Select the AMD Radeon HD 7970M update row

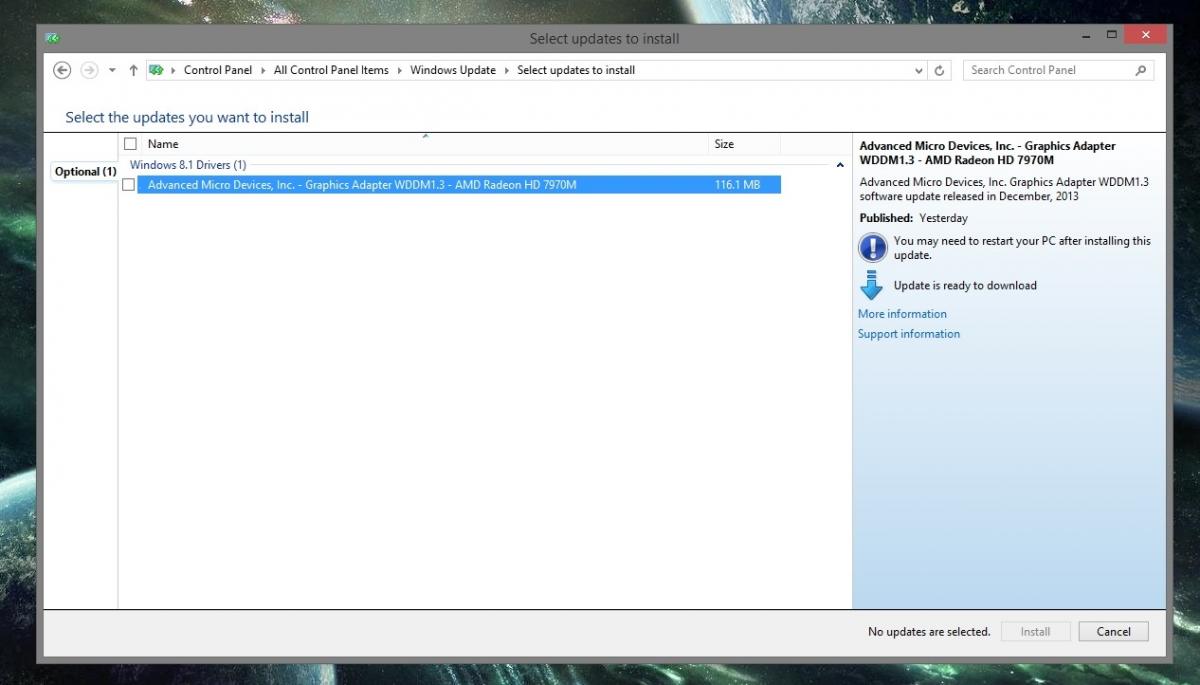tap(459, 185)
